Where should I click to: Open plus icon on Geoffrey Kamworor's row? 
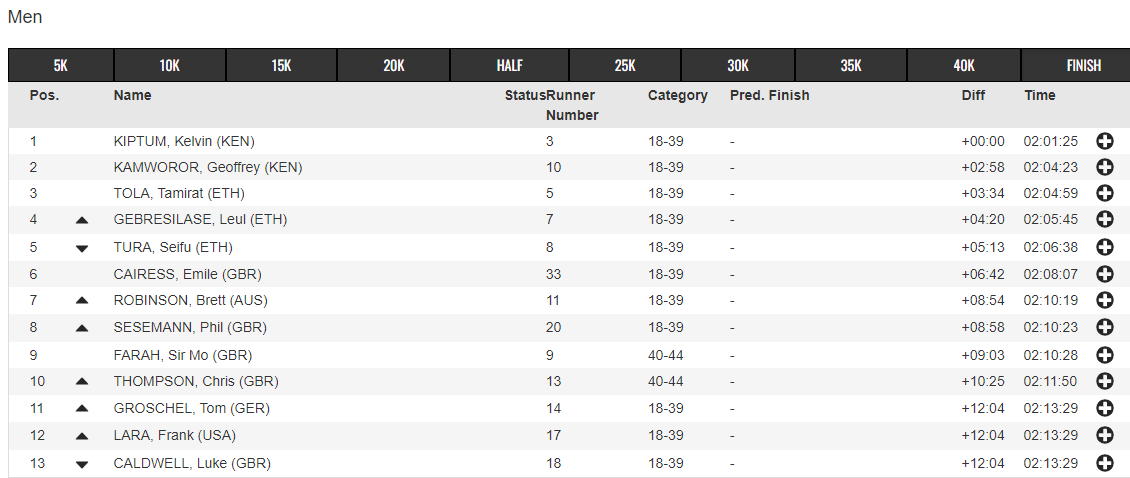tap(1104, 168)
